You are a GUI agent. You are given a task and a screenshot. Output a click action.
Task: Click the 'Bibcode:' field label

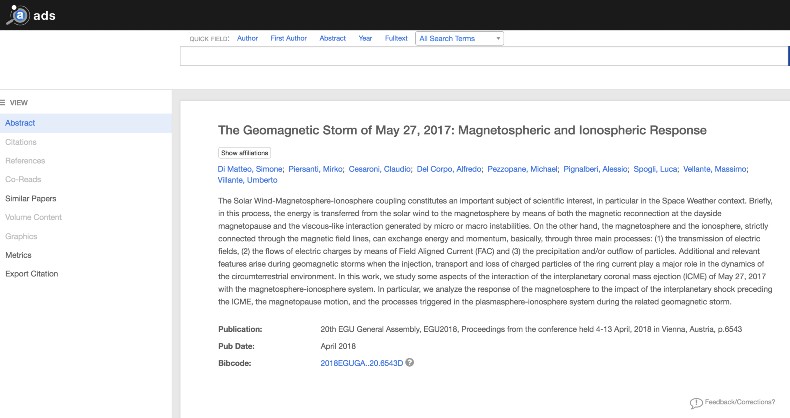point(235,363)
